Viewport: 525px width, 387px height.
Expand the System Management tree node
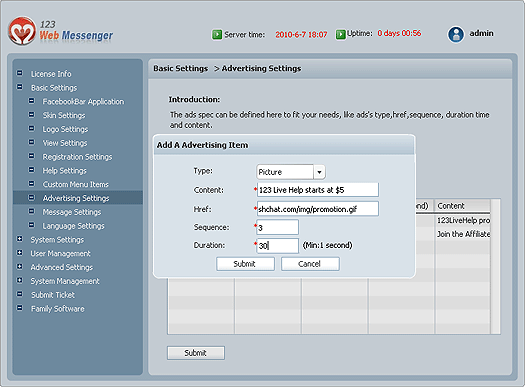coord(20,280)
